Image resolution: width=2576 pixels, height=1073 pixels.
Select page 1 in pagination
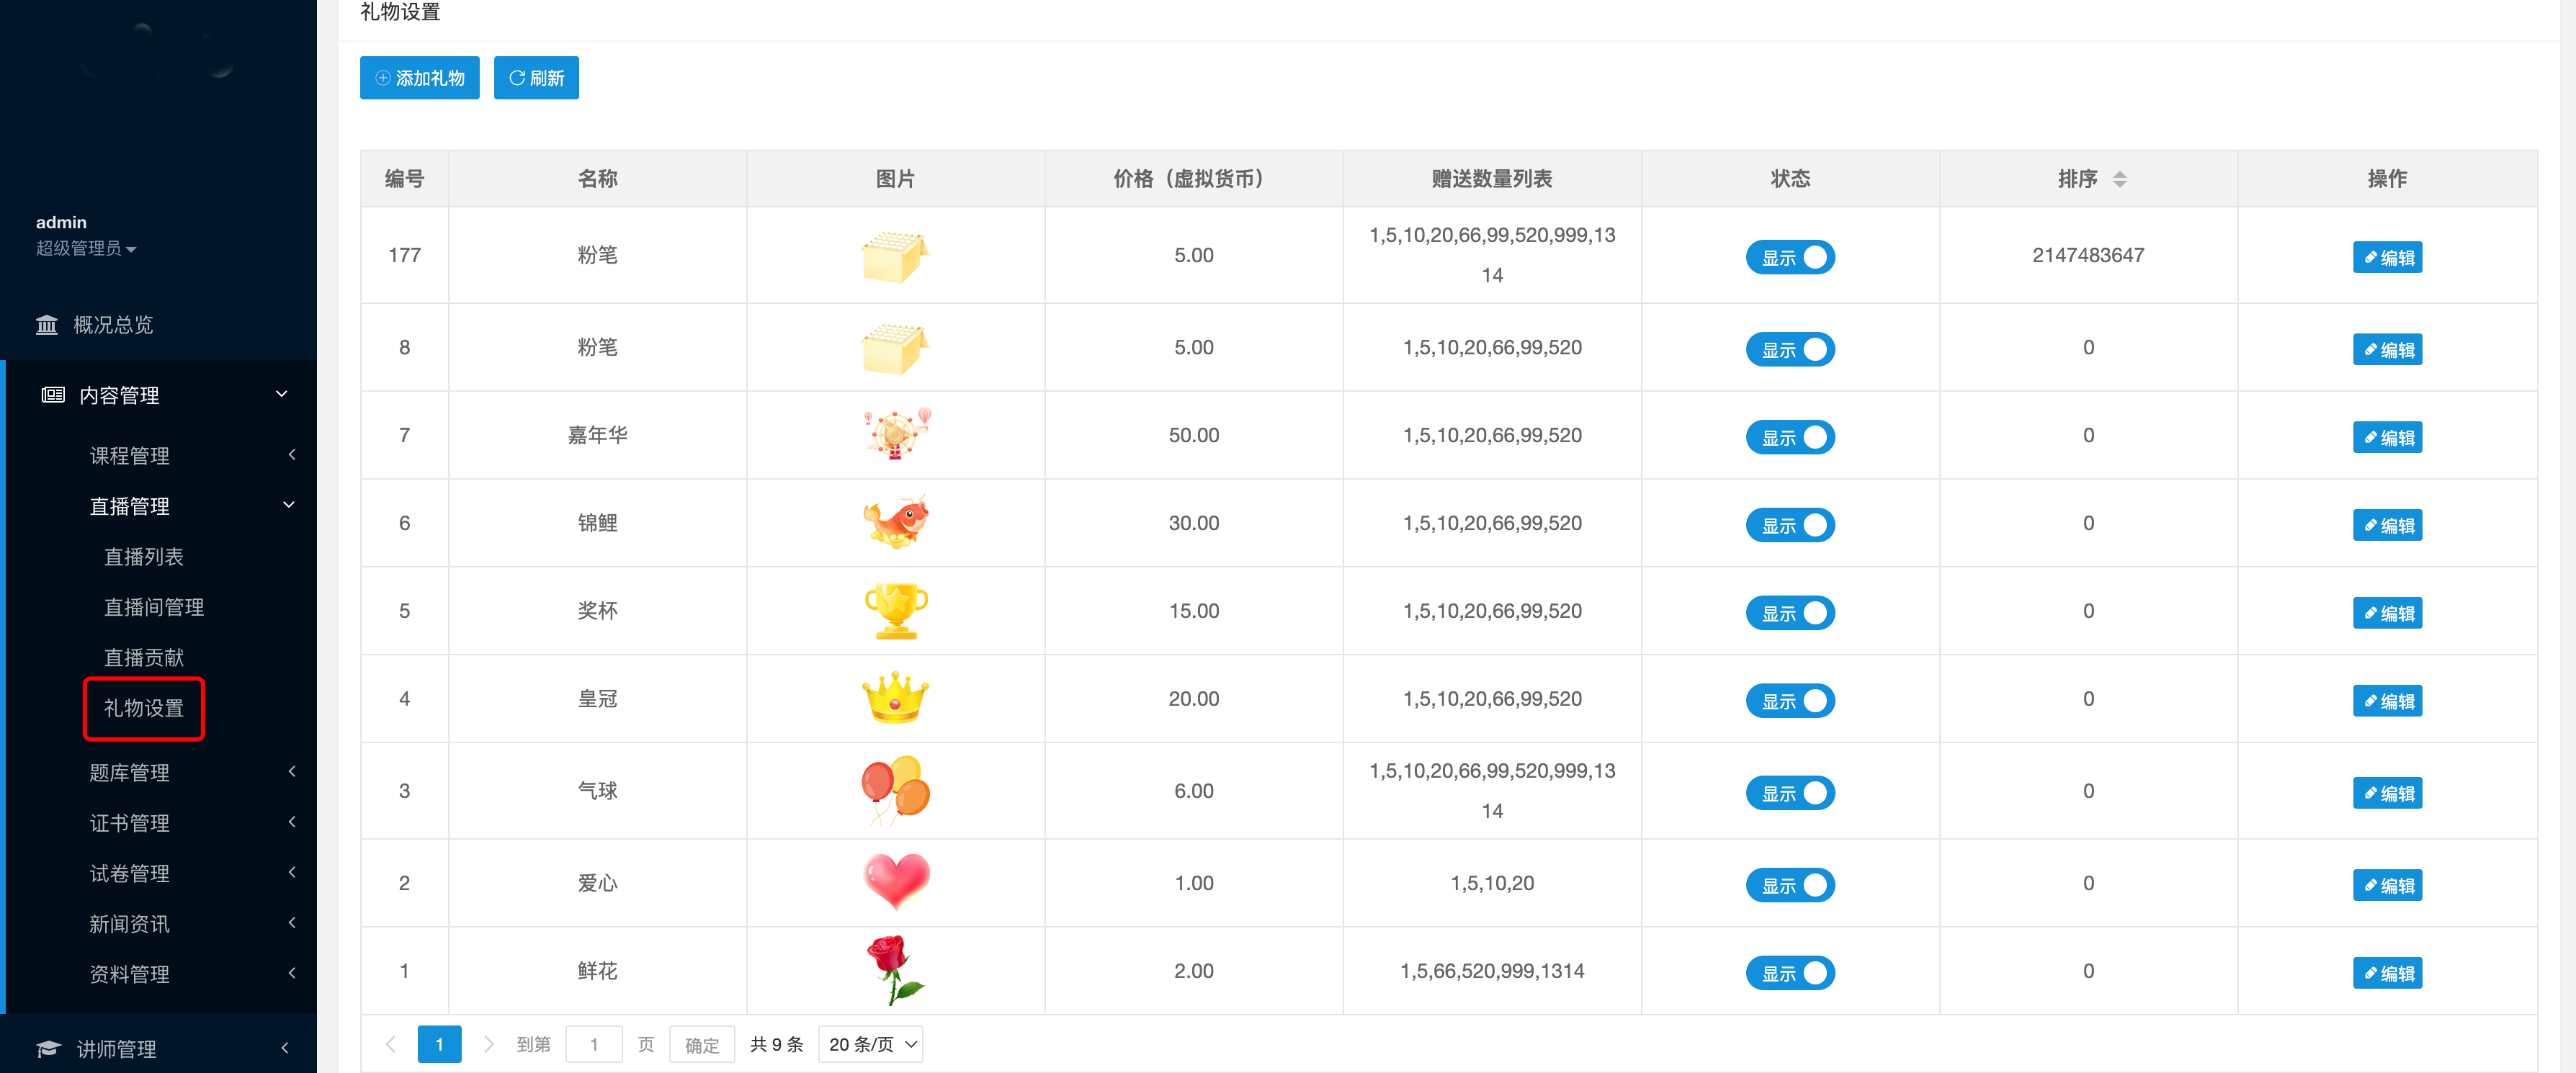click(x=439, y=1044)
